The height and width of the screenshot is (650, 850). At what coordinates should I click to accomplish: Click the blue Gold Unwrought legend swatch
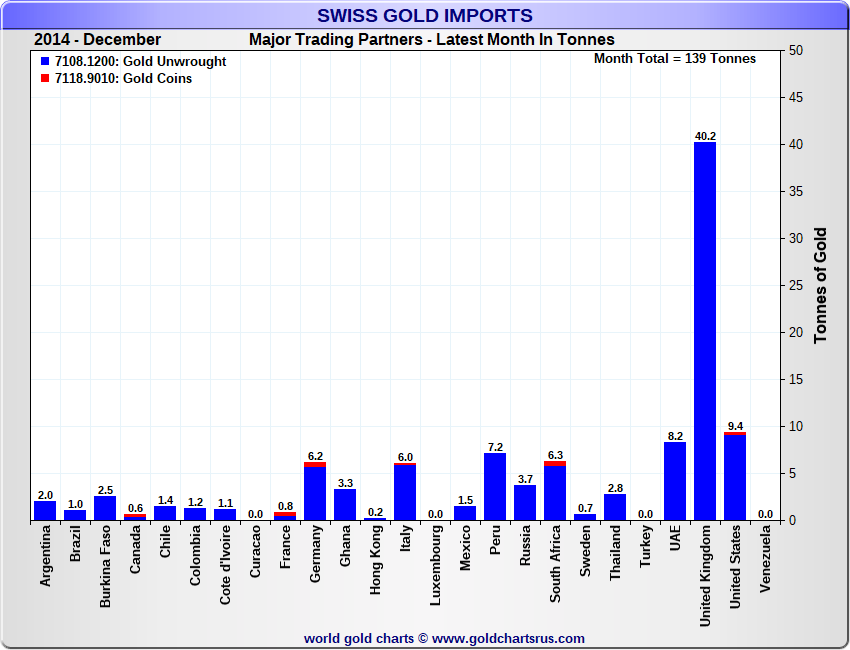45,62
